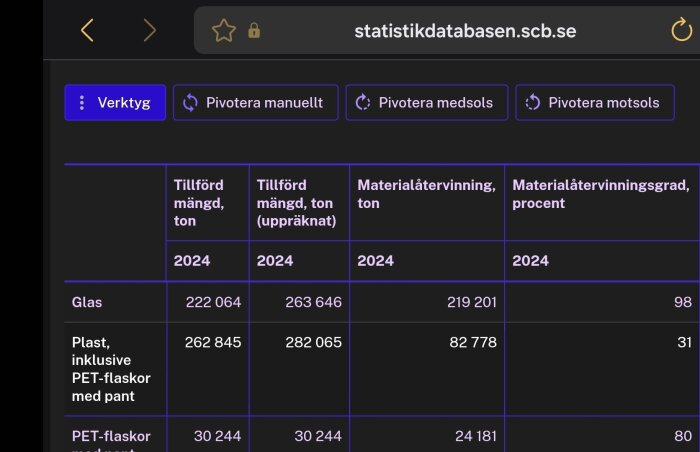Select the Pivotera manuellt button
This screenshot has height=452, width=700.
[255, 103]
